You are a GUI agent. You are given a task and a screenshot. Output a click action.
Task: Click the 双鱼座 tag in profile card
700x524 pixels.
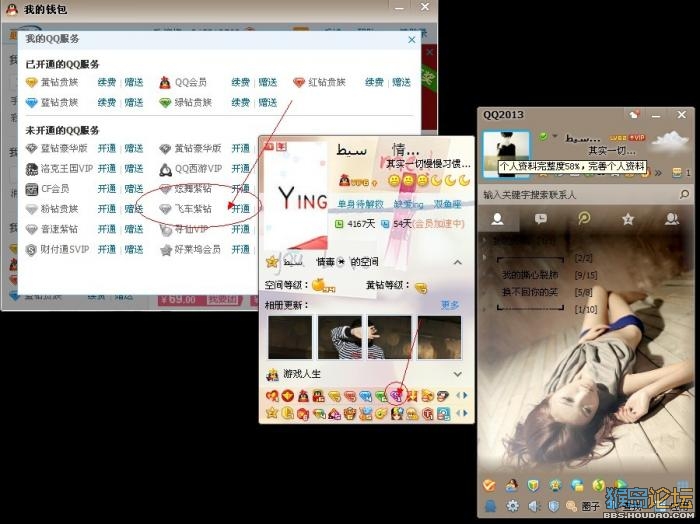[448, 204]
